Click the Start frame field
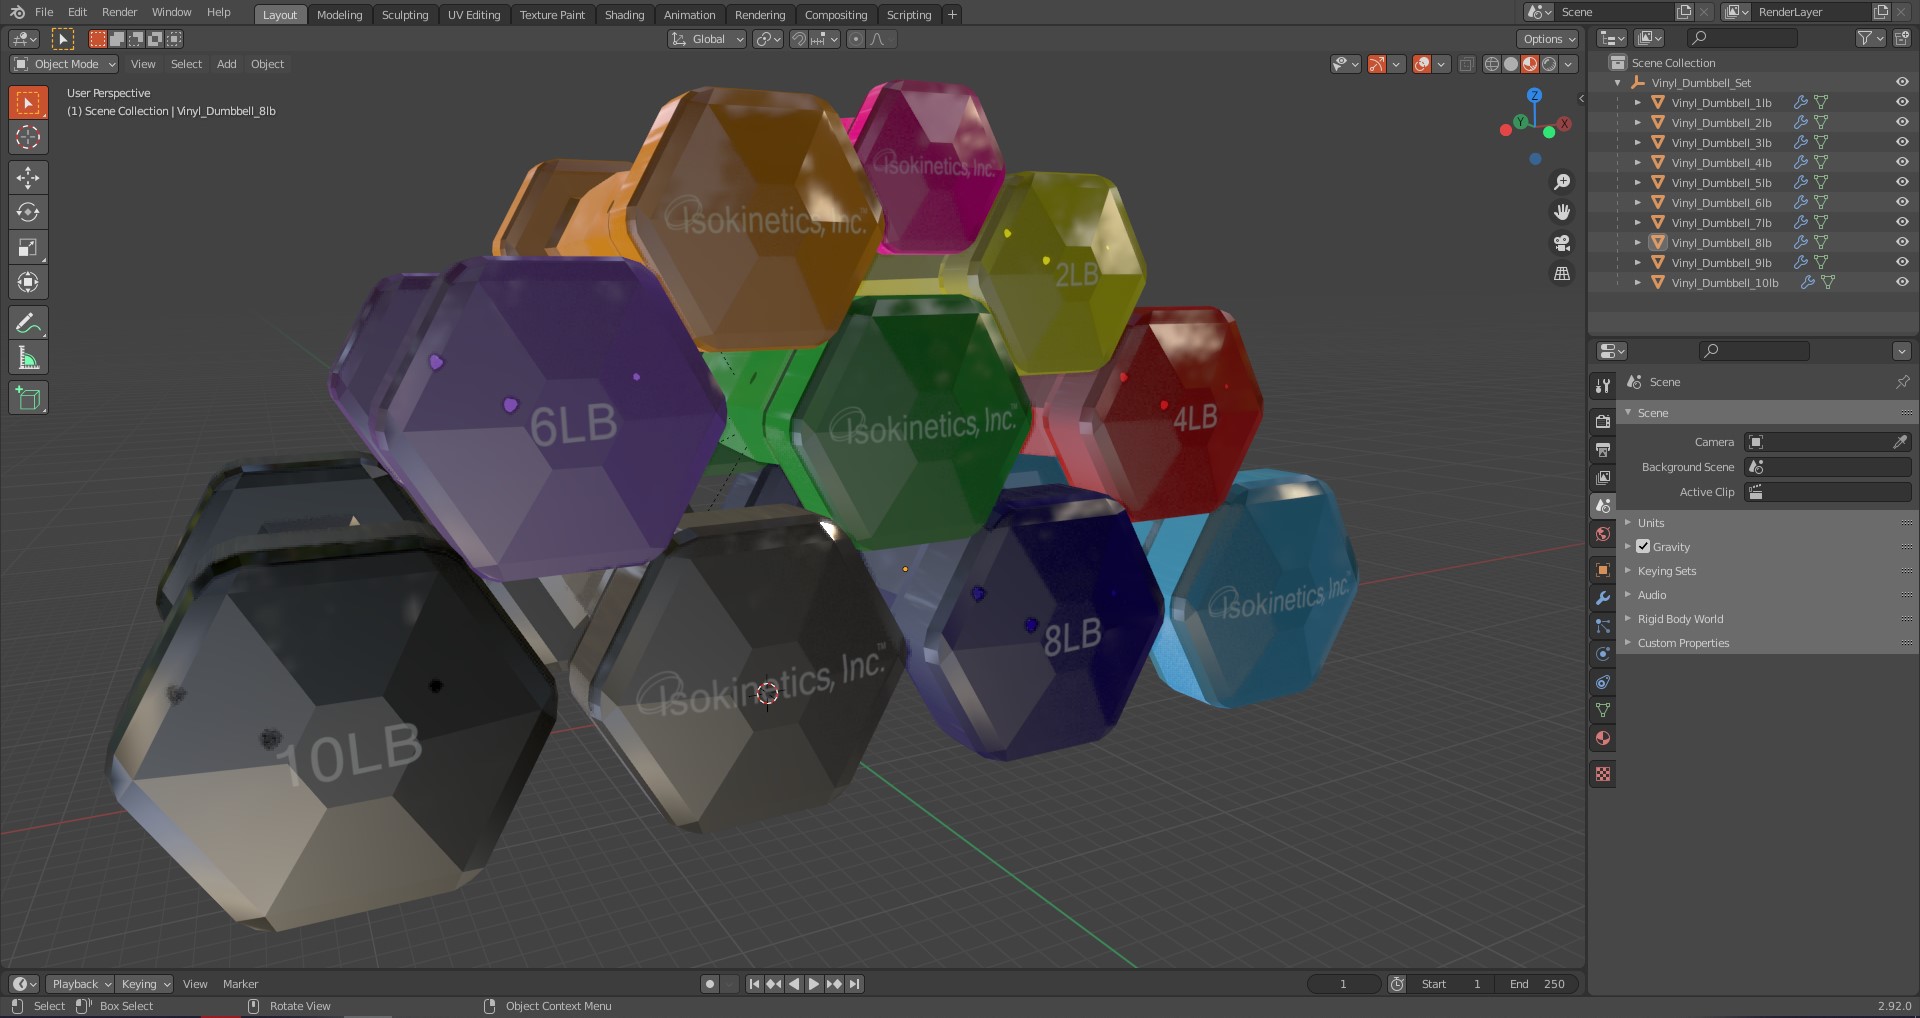Screen dimensions: 1920x1018 click(1451, 984)
